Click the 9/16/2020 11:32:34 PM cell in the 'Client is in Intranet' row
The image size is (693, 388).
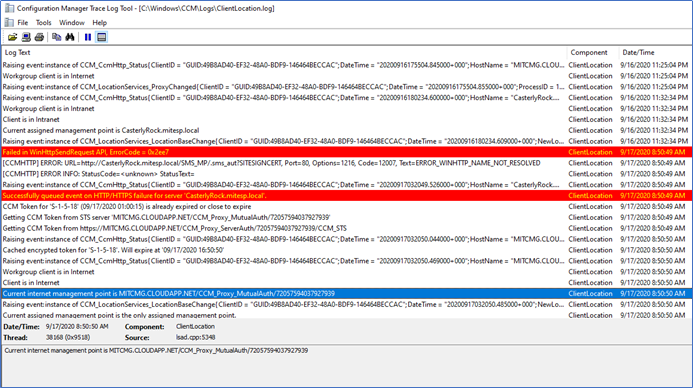pos(654,119)
